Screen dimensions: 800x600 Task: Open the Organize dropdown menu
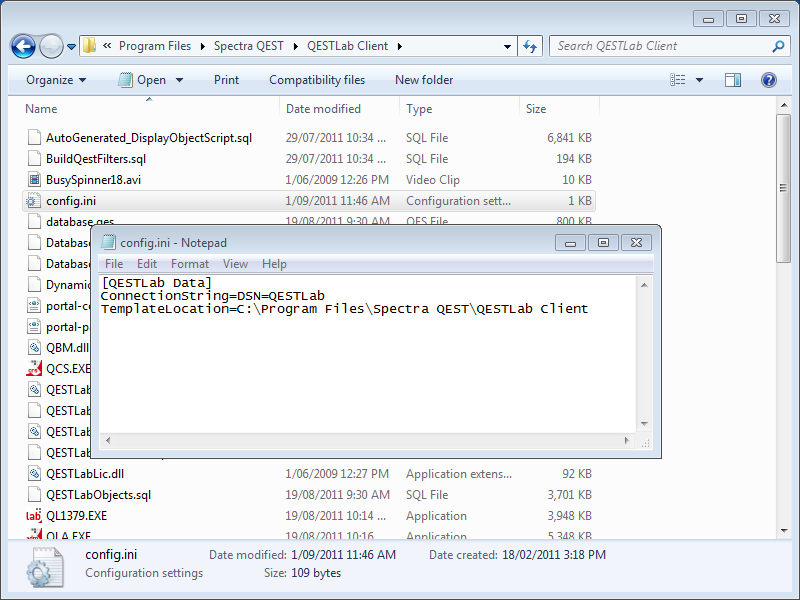56,80
